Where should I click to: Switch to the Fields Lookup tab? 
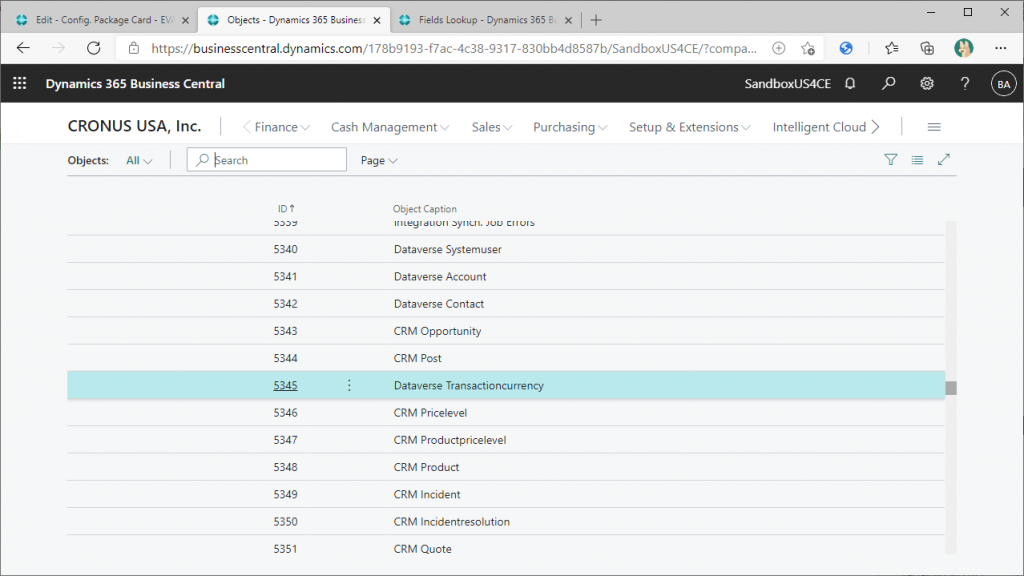coord(487,20)
